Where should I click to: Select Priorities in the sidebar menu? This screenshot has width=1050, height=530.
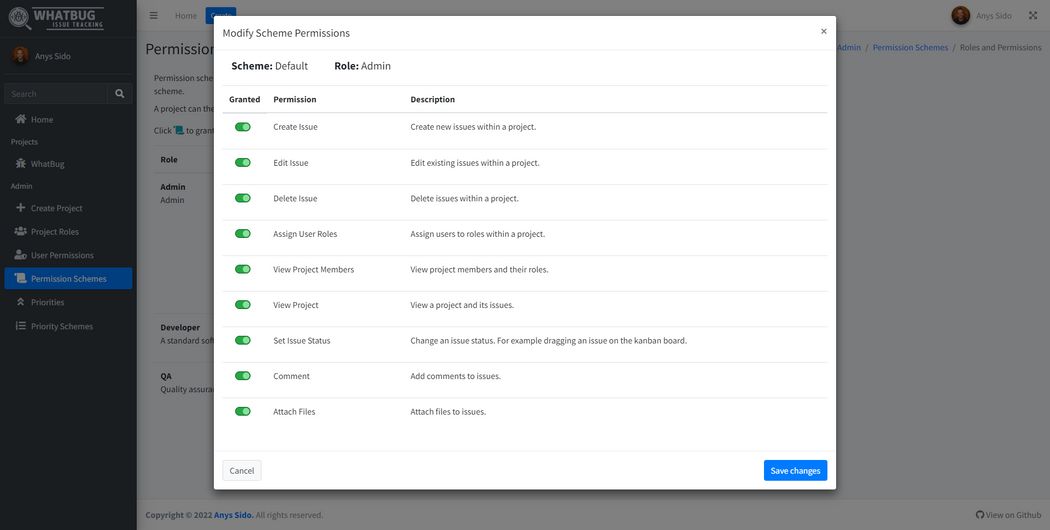47,302
